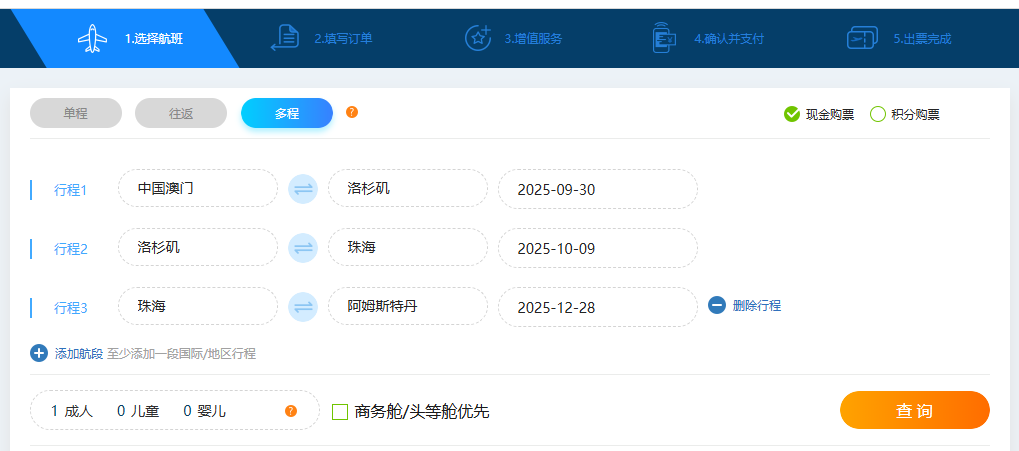Click the ticket issued icon for step 5
1019x451 pixels.
[x=862, y=38]
